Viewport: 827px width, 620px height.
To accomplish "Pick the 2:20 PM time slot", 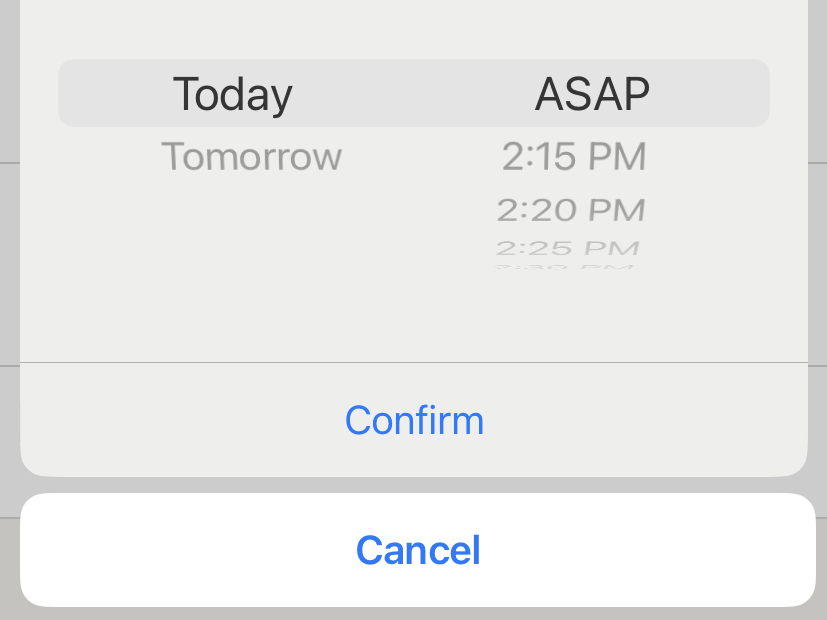I will coord(571,210).
